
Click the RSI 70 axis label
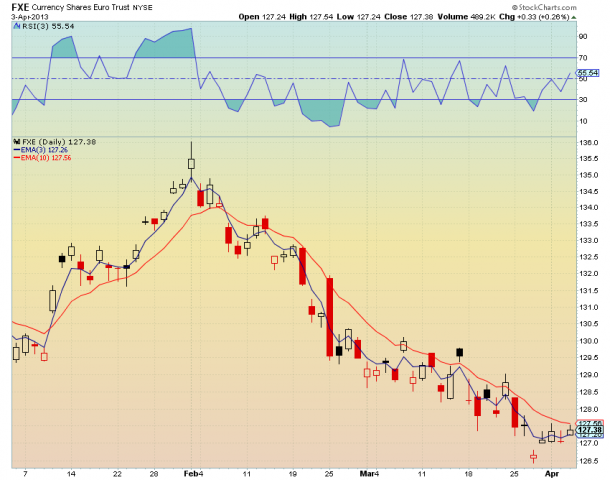coord(583,58)
